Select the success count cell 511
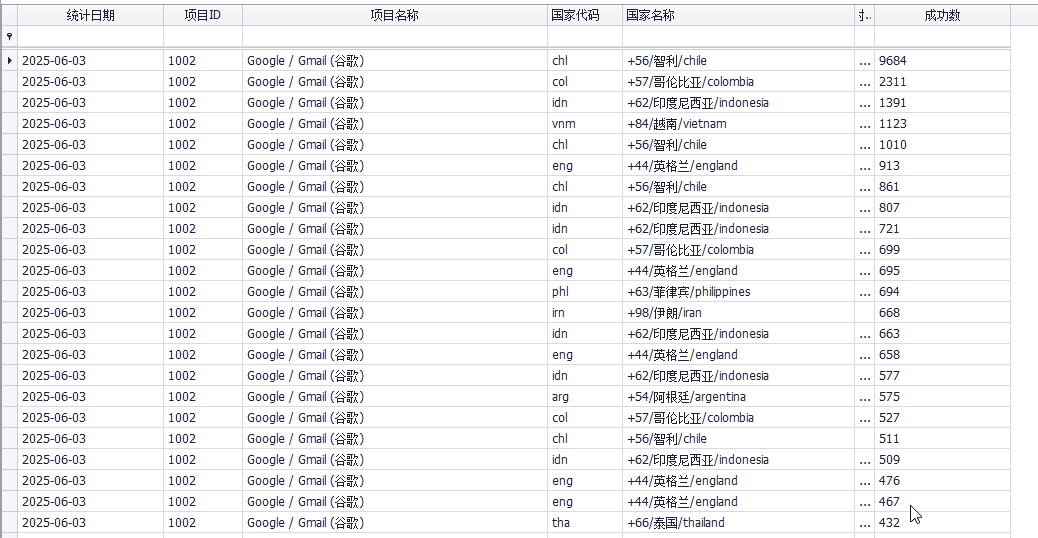 pos(942,439)
